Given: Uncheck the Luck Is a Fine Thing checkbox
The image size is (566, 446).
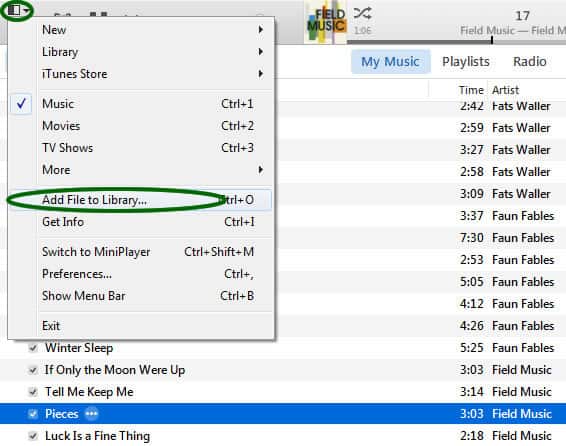Looking at the screenshot, I should pyautogui.click(x=33, y=436).
